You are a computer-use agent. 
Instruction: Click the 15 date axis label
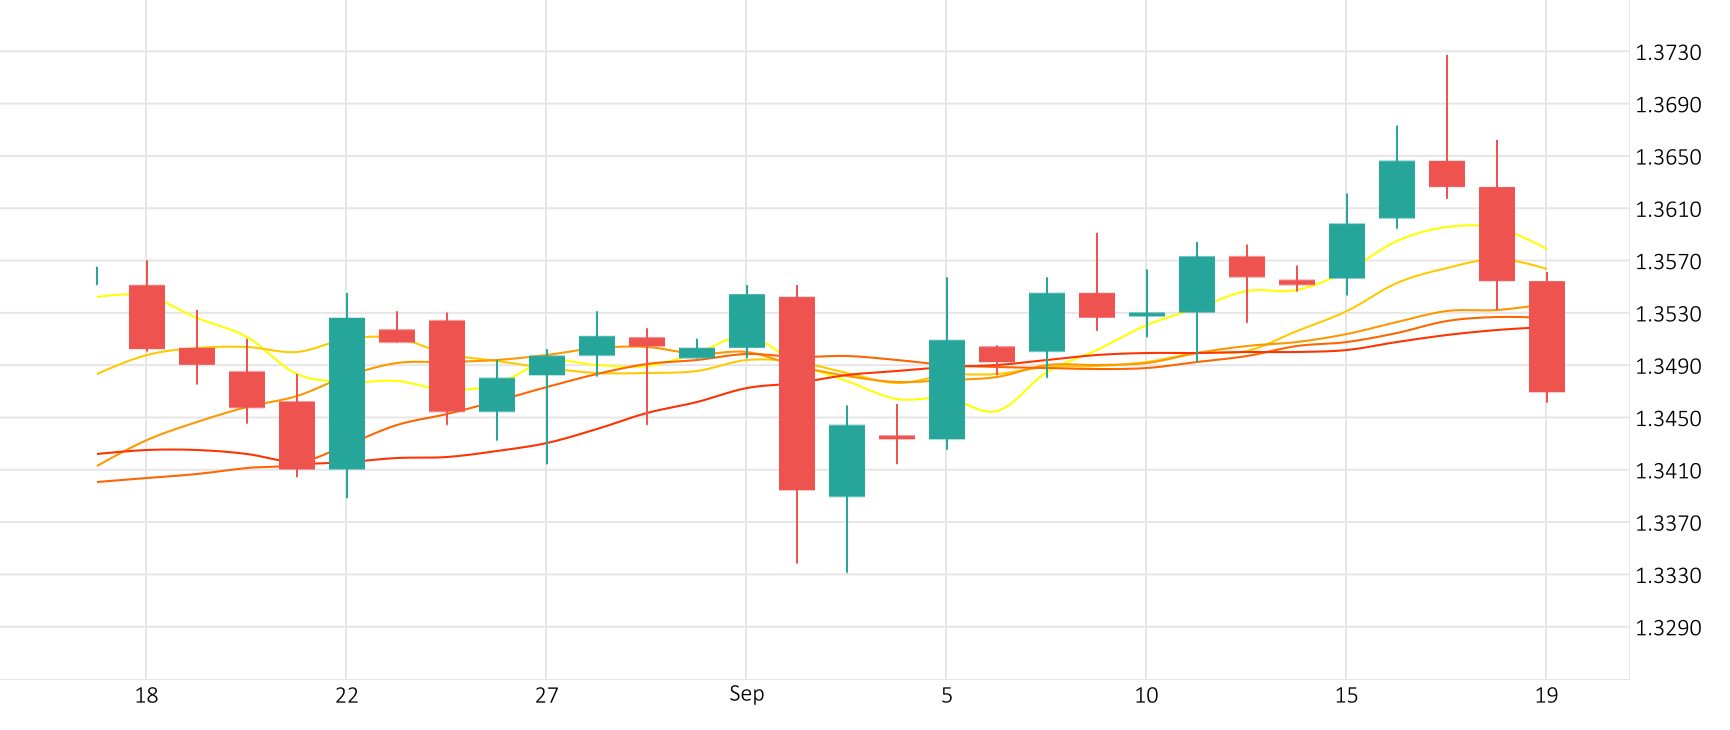1346,695
